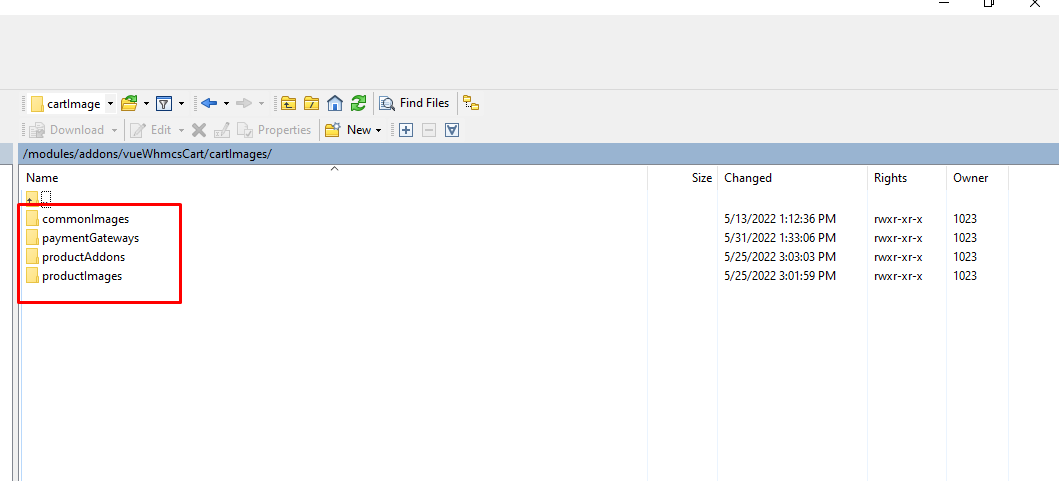
Task: Click the file filter funnel icon
Action: 163,103
